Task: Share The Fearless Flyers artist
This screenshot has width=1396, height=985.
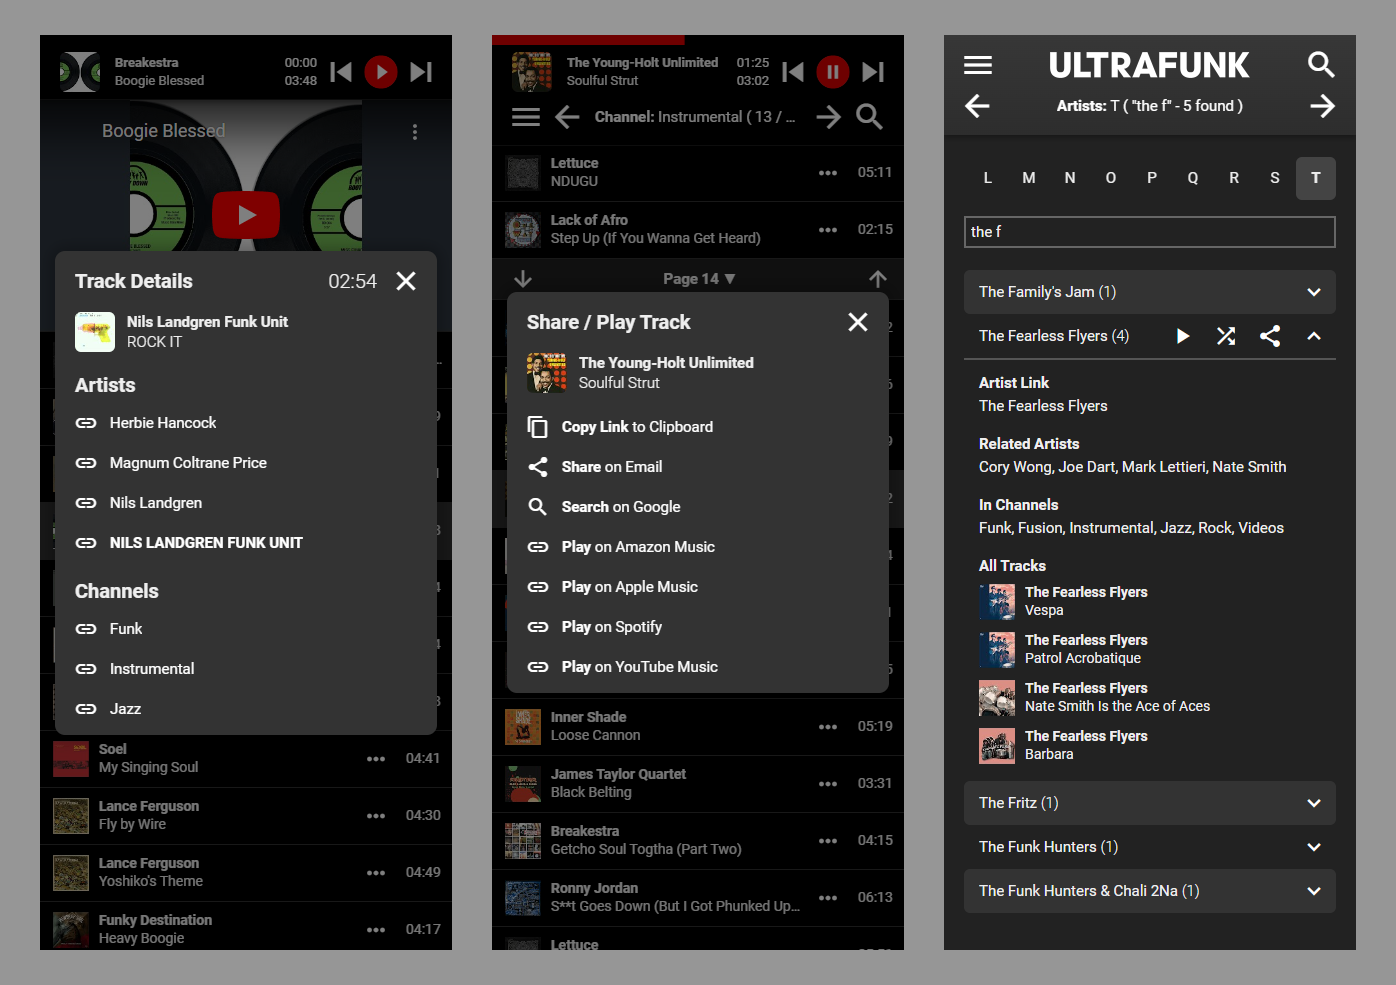Action: pyautogui.click(x=1270, y=336)
